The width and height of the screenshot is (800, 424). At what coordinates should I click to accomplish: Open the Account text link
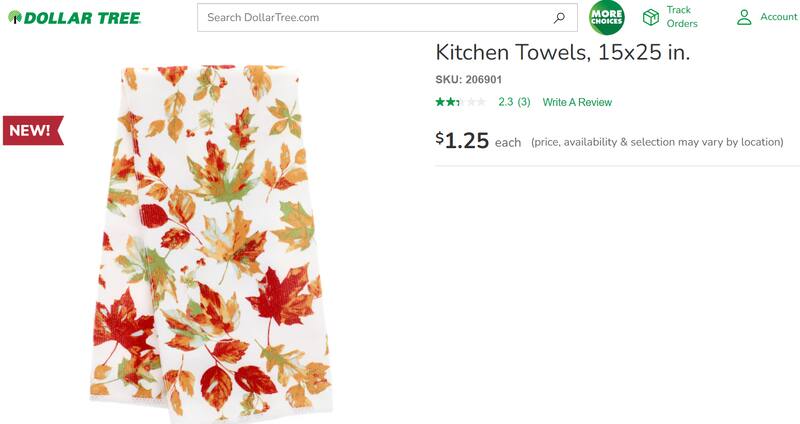pos(778,17)
